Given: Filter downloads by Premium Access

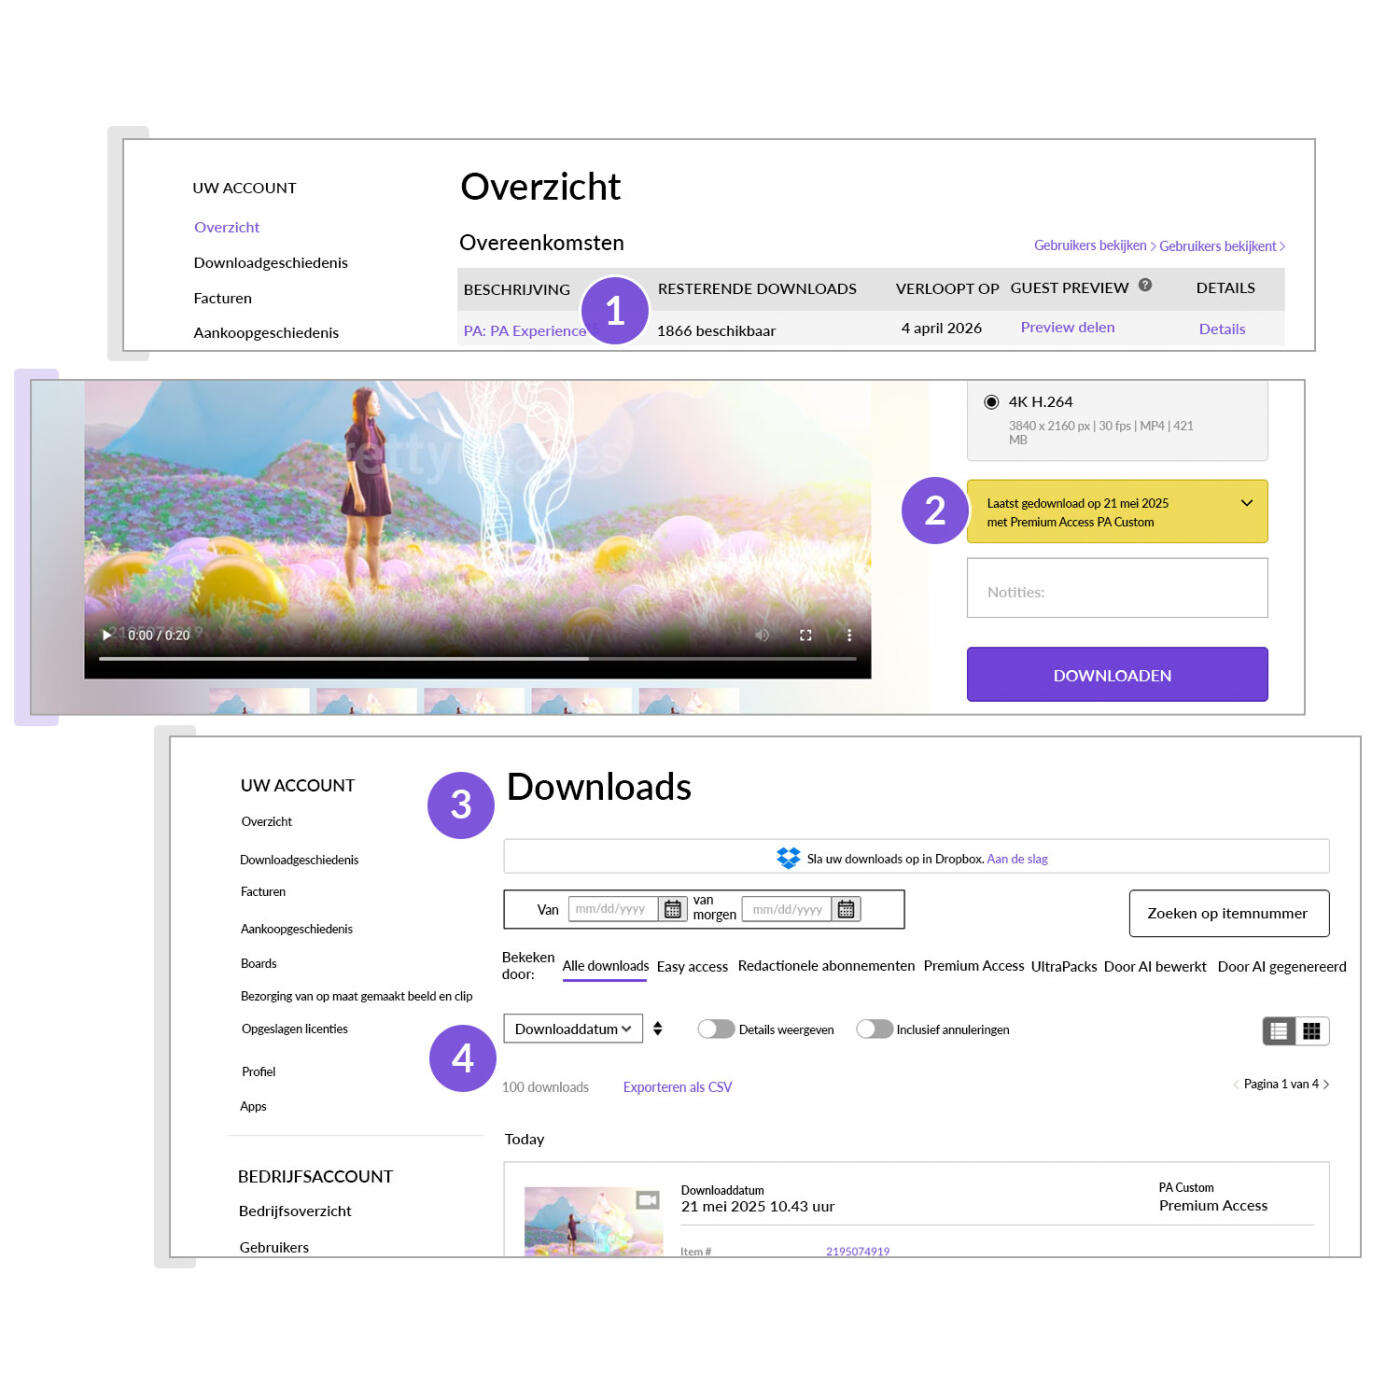Looking at the screenshot, I should (x=973, y=966).
